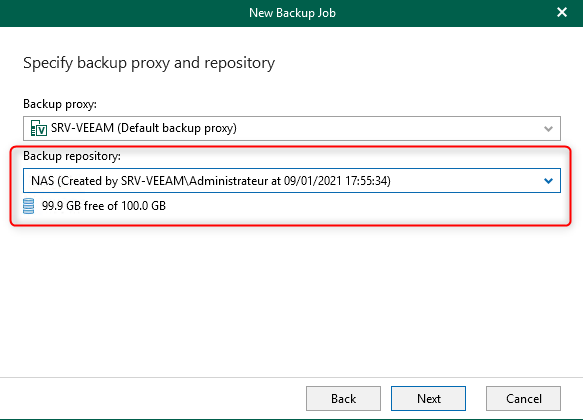583x420 pixels.
Task: Expand the Backup repository dropdown arrow
Action: click(548, 181)
